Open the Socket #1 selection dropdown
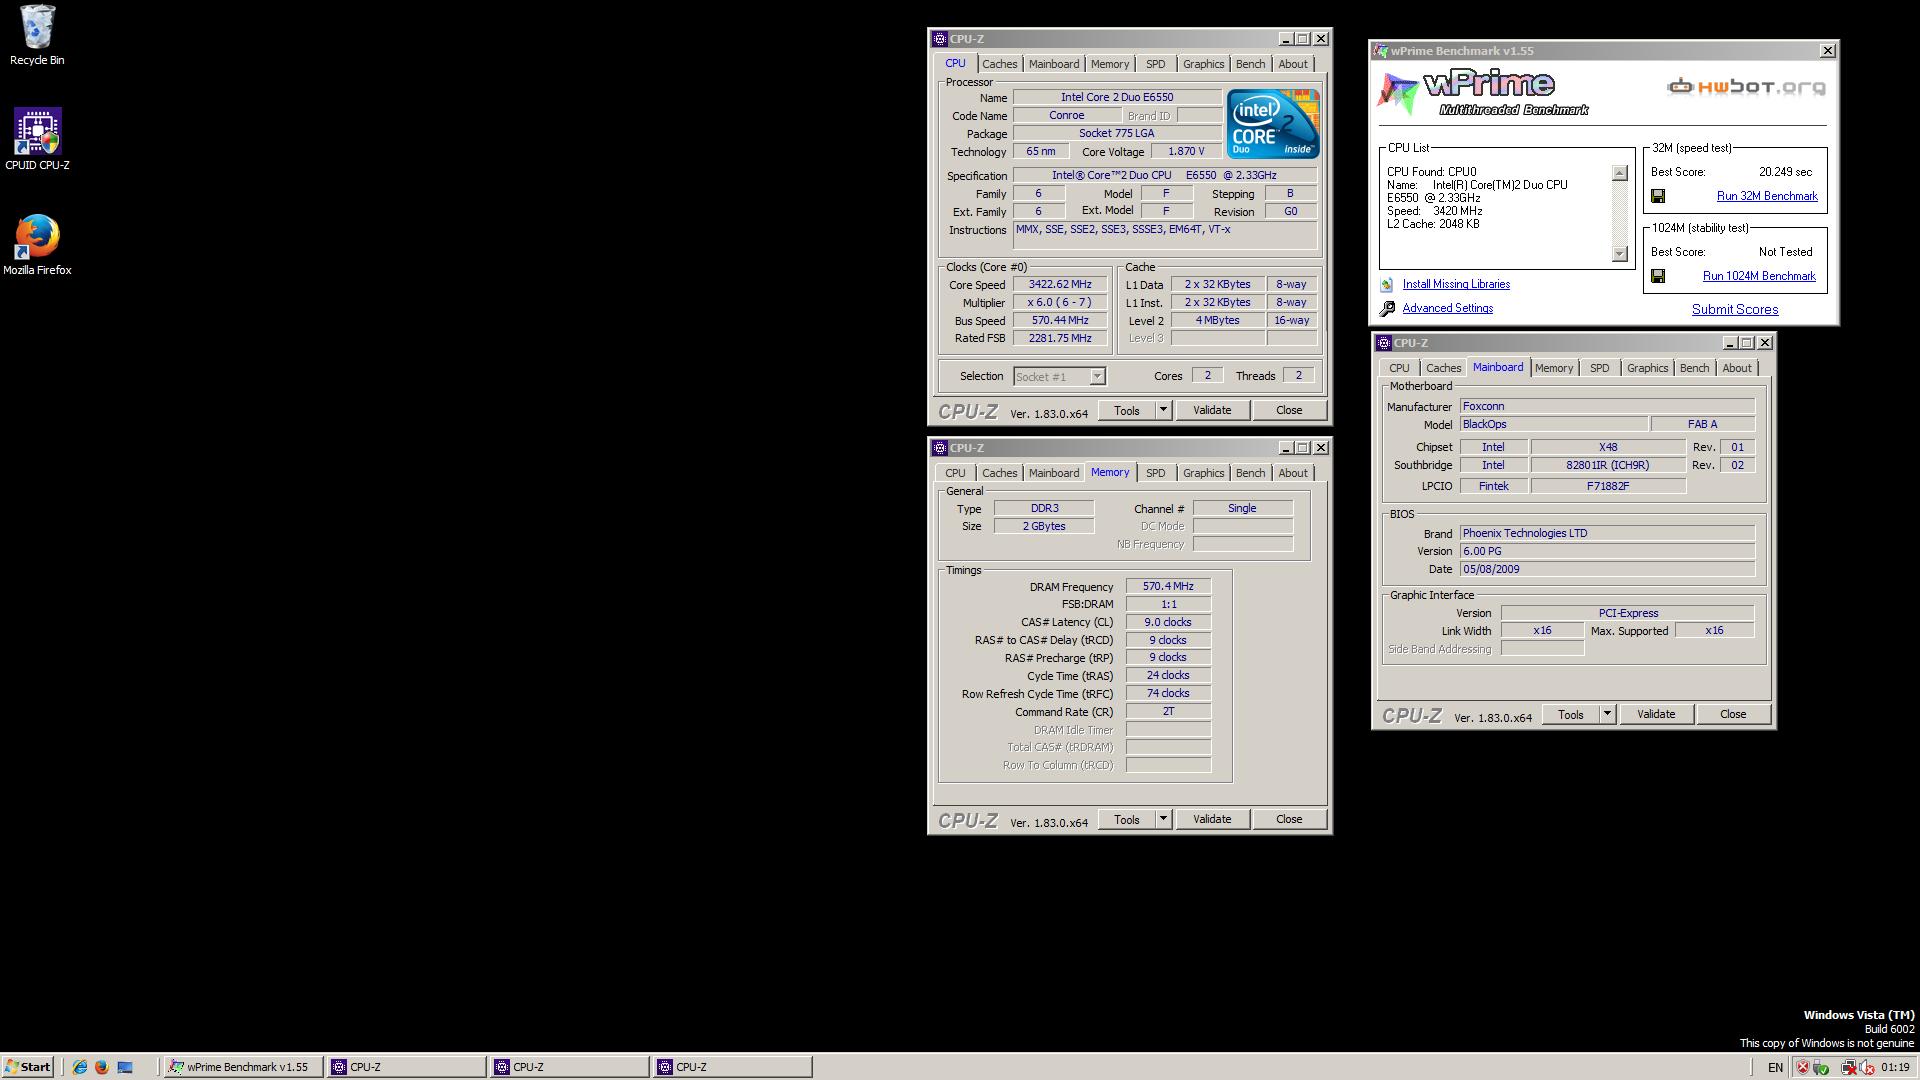Image resolution: width=1920 pixels, height=1080 pixels. pyautogui.click(x=1059, y=376)
